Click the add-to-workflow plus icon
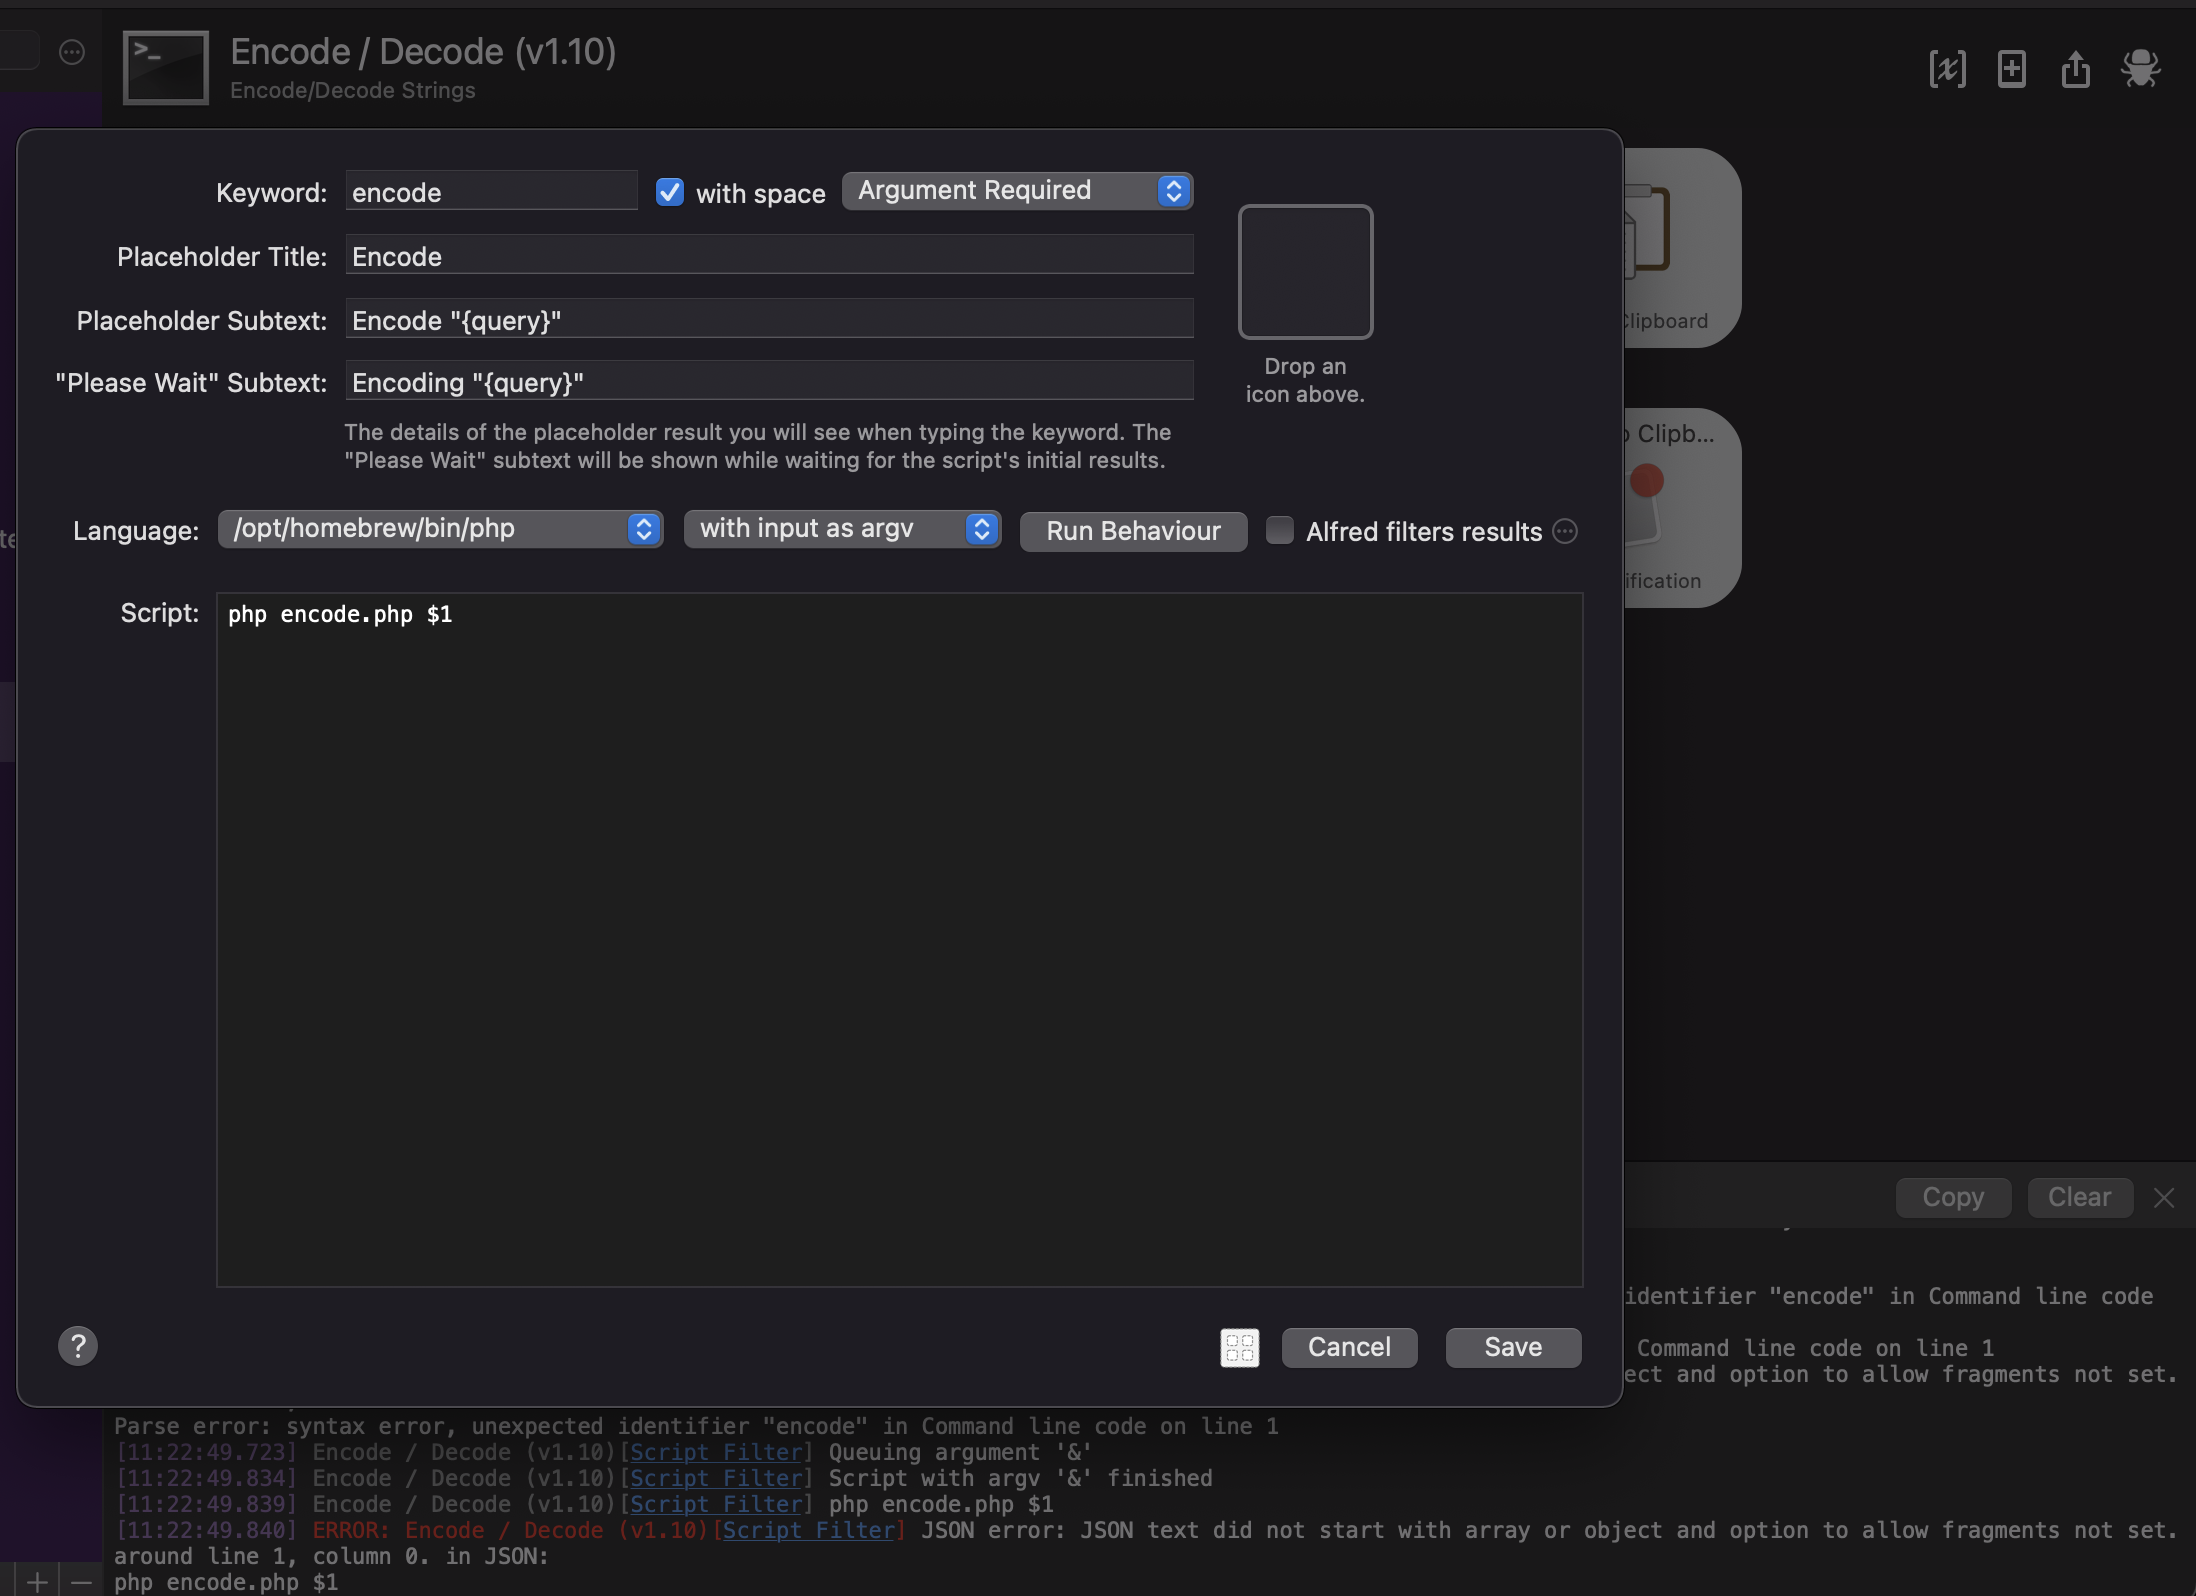The image size is (2196, 1596). [2011, 69]
